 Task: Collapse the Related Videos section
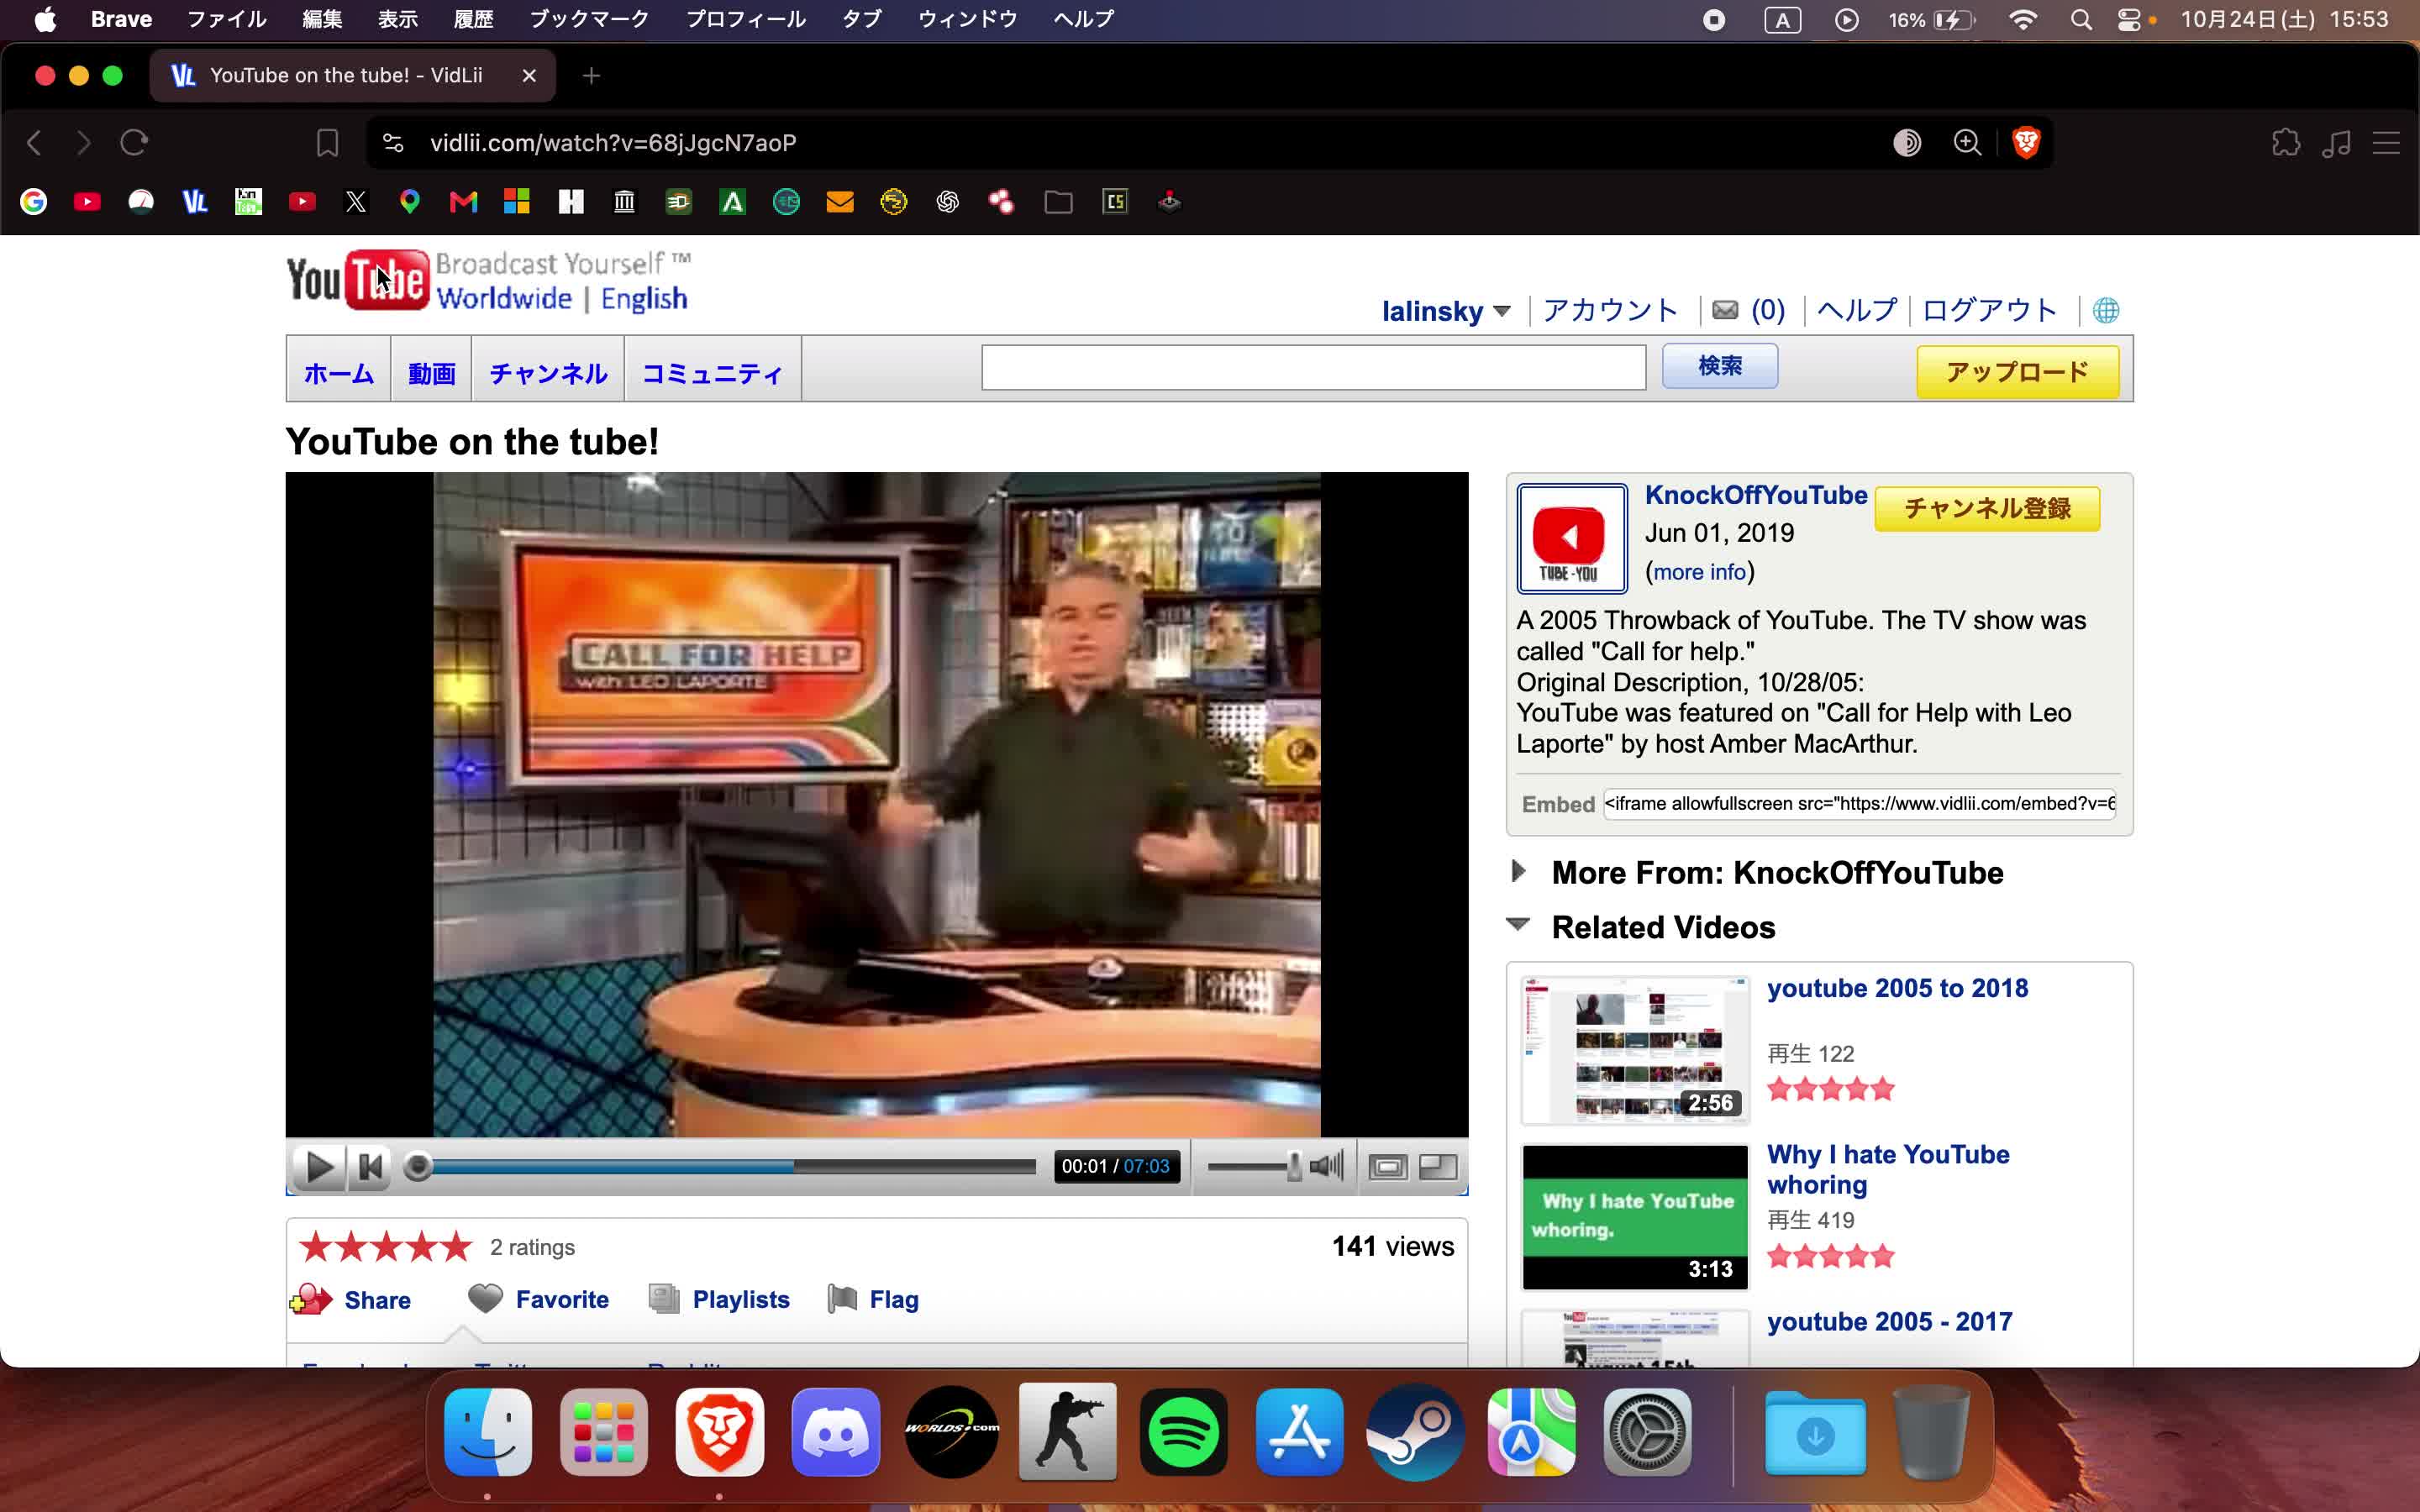coord(1518,925)
